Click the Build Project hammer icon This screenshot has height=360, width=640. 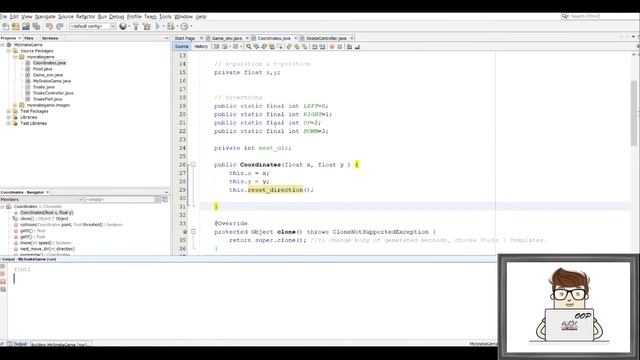coord(136,26)
